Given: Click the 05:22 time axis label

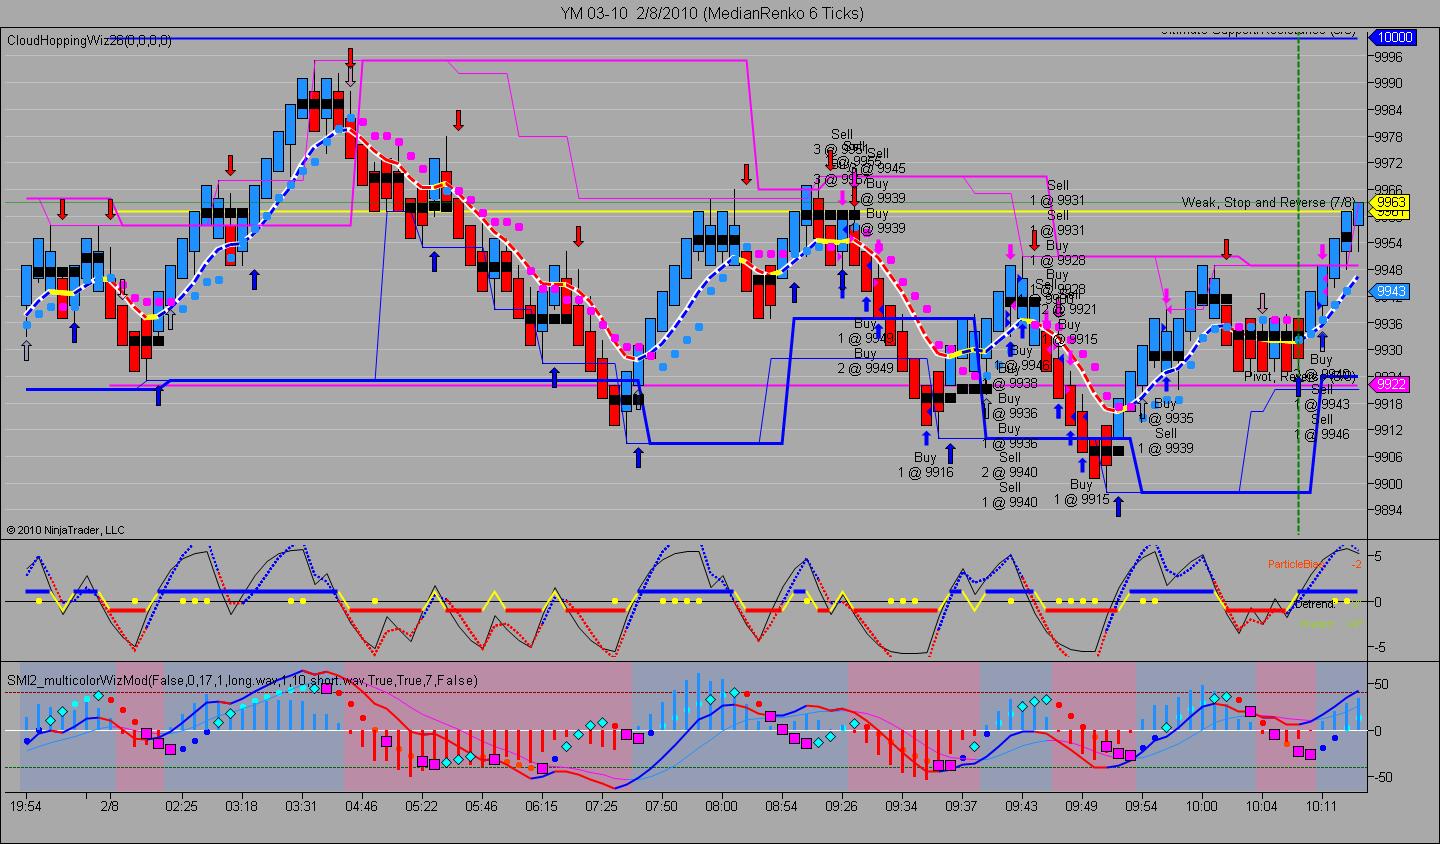Looking at the screenshot, I should tap(421, 805).
